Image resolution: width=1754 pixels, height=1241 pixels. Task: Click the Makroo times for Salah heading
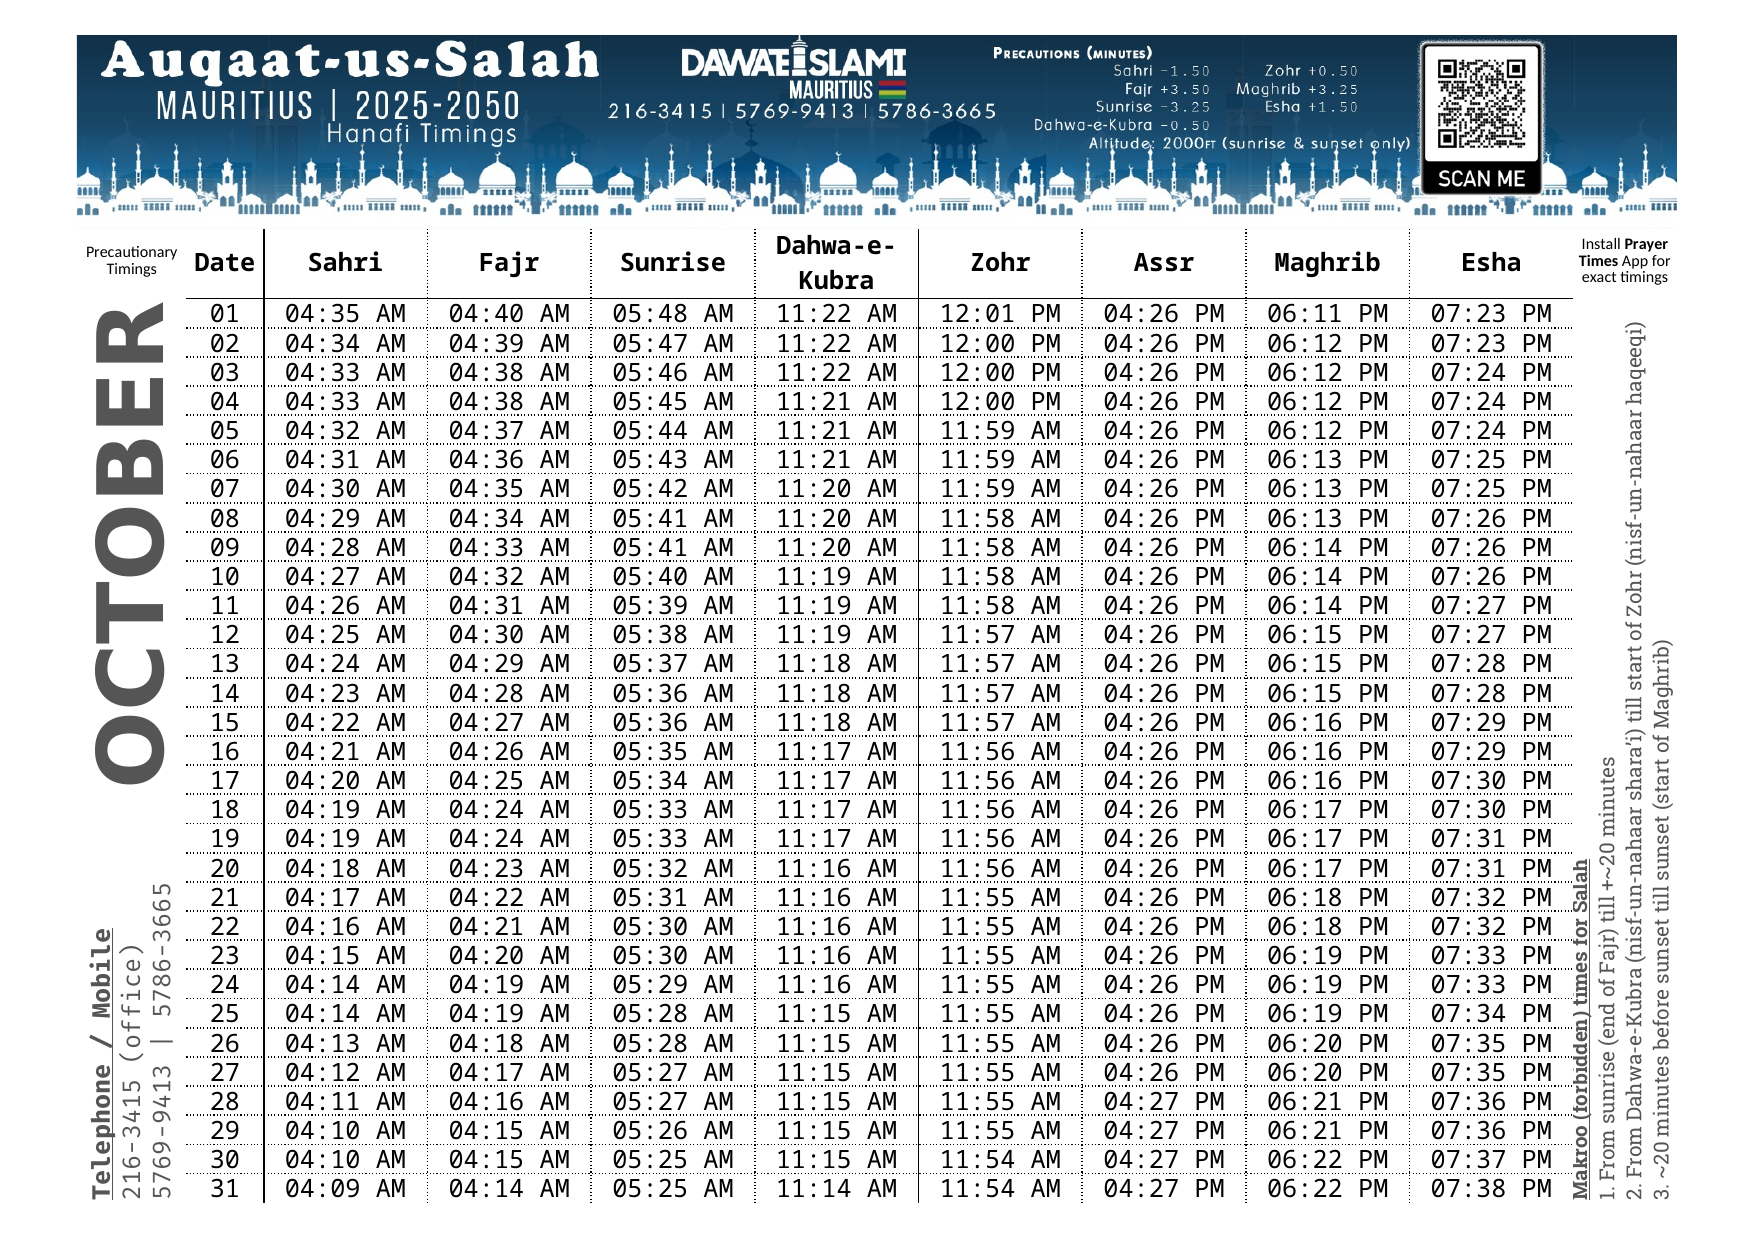[1580, 1030]
